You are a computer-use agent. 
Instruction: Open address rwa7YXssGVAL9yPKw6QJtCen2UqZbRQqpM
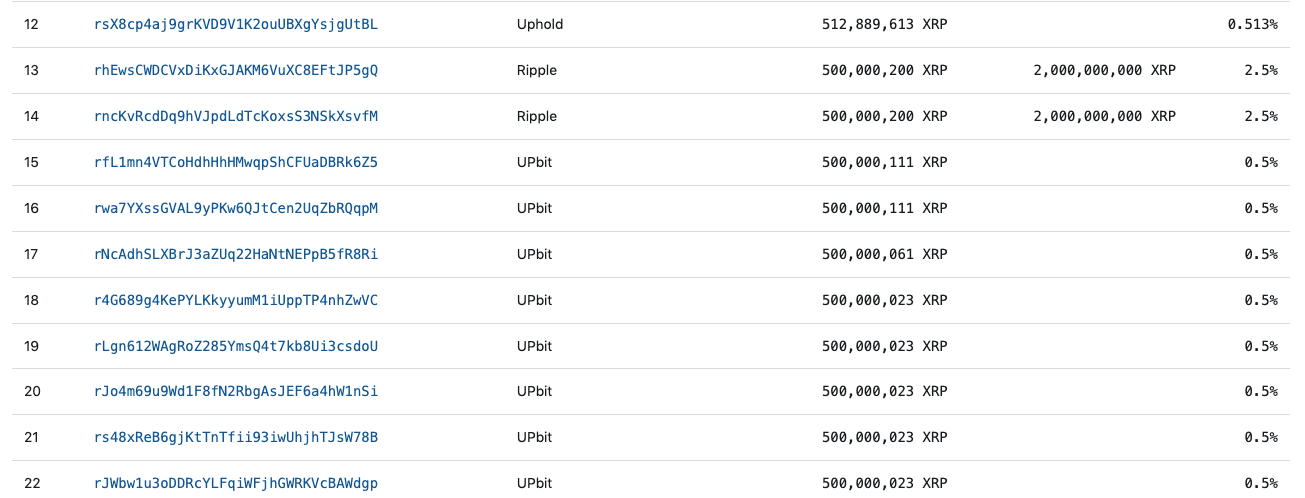pyautogui.click(x=236, y=208)
